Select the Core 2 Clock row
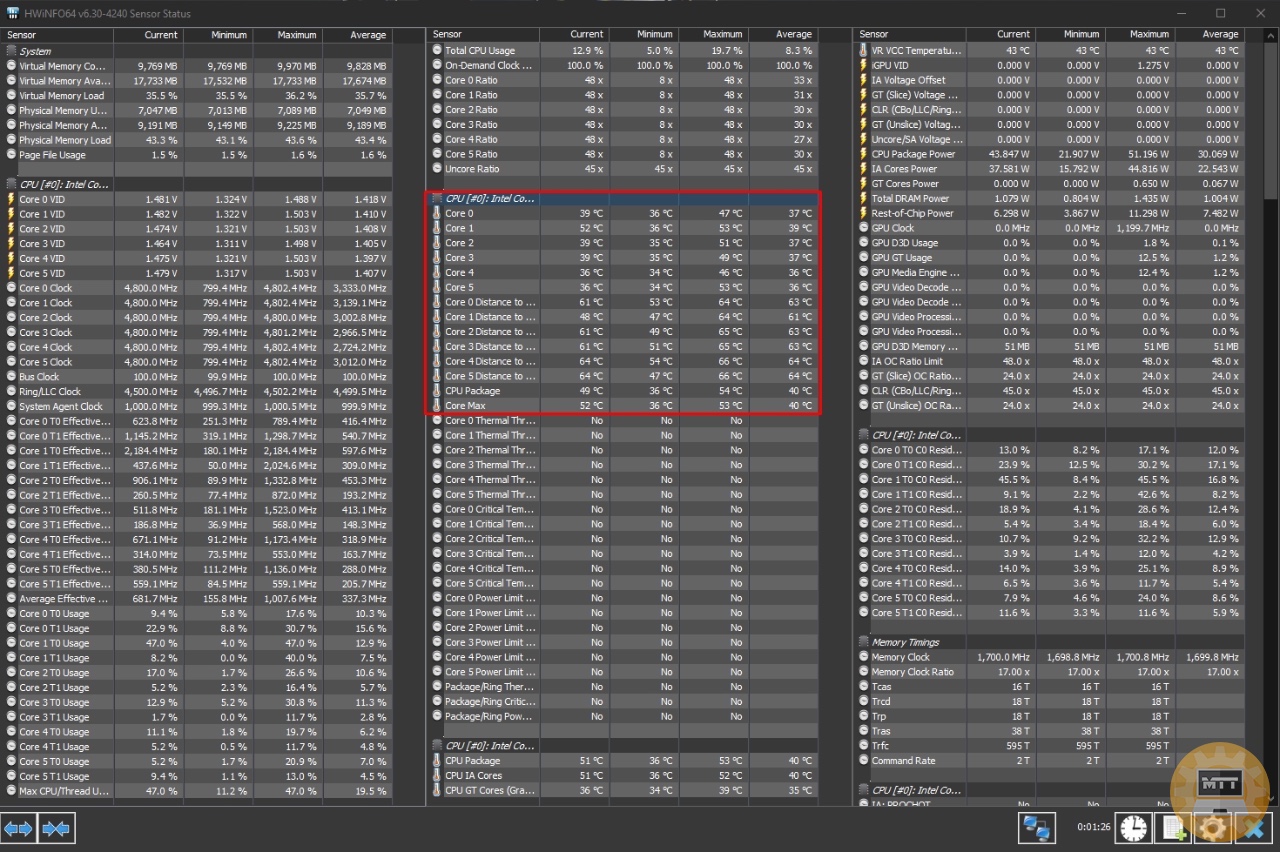Screen dimensions: 1280x852 tap(198, 318)
